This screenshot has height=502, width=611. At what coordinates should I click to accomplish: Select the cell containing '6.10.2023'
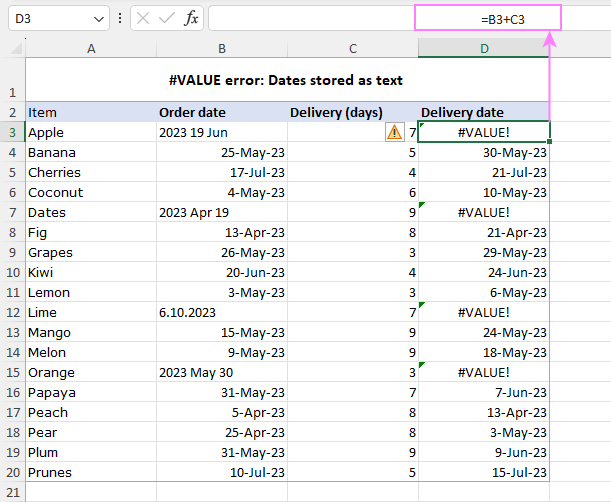[221, 312]
